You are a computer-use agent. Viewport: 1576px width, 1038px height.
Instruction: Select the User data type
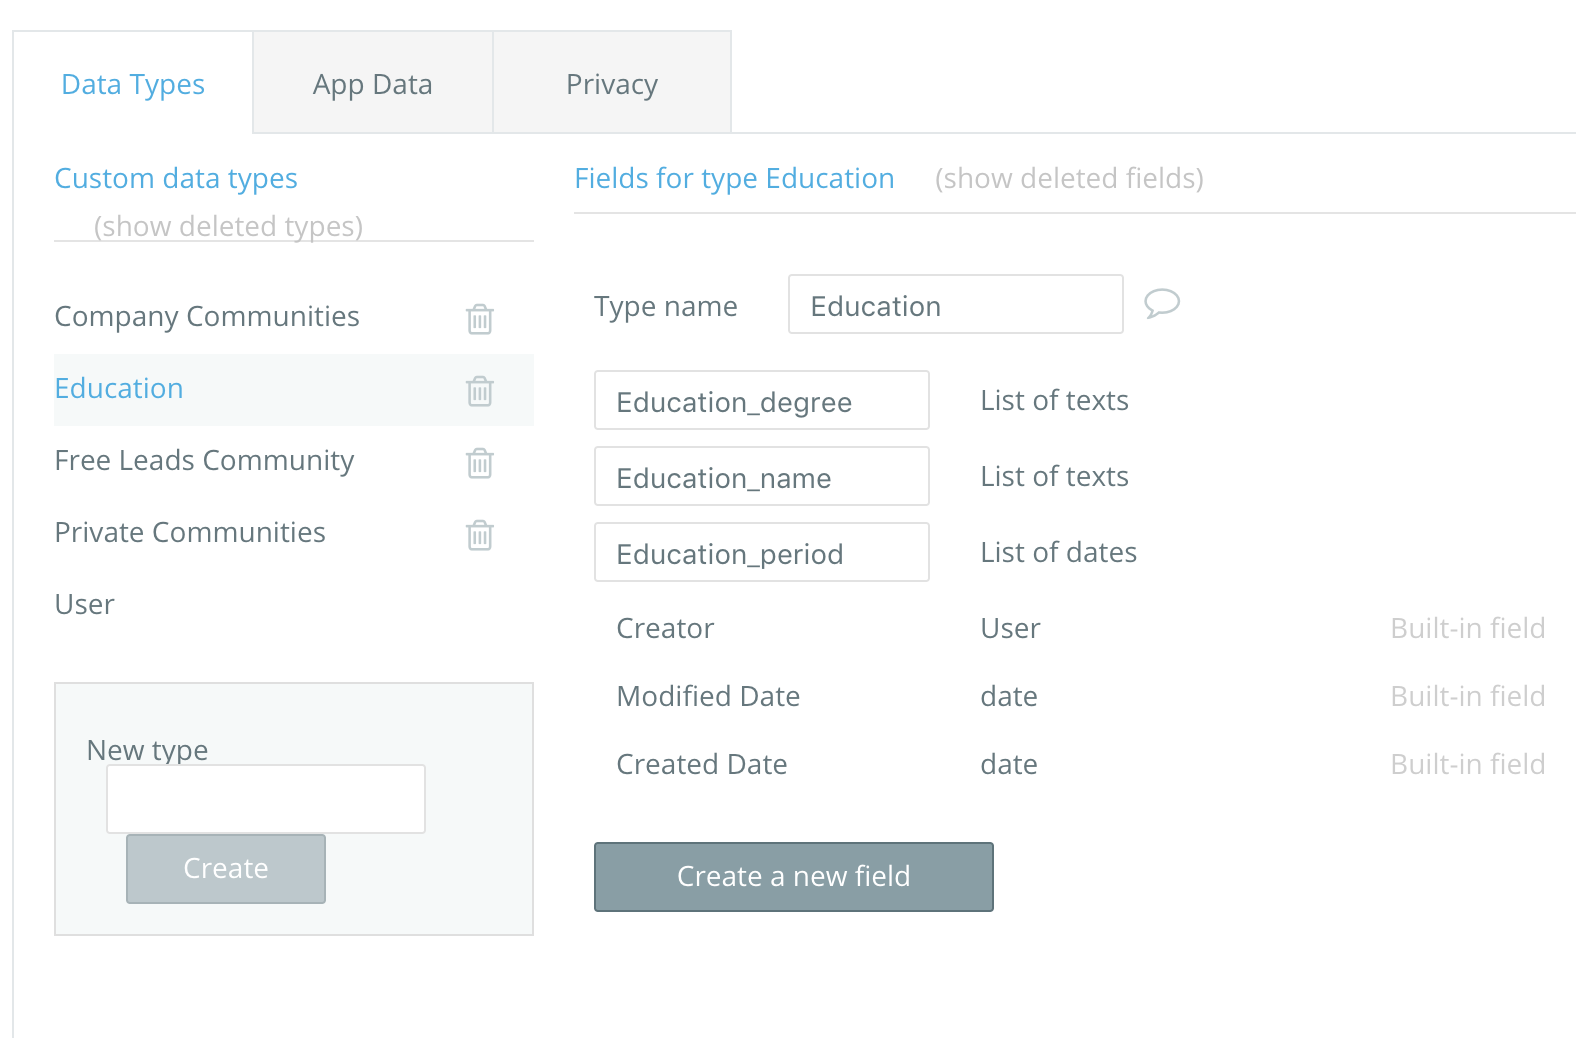85,604
